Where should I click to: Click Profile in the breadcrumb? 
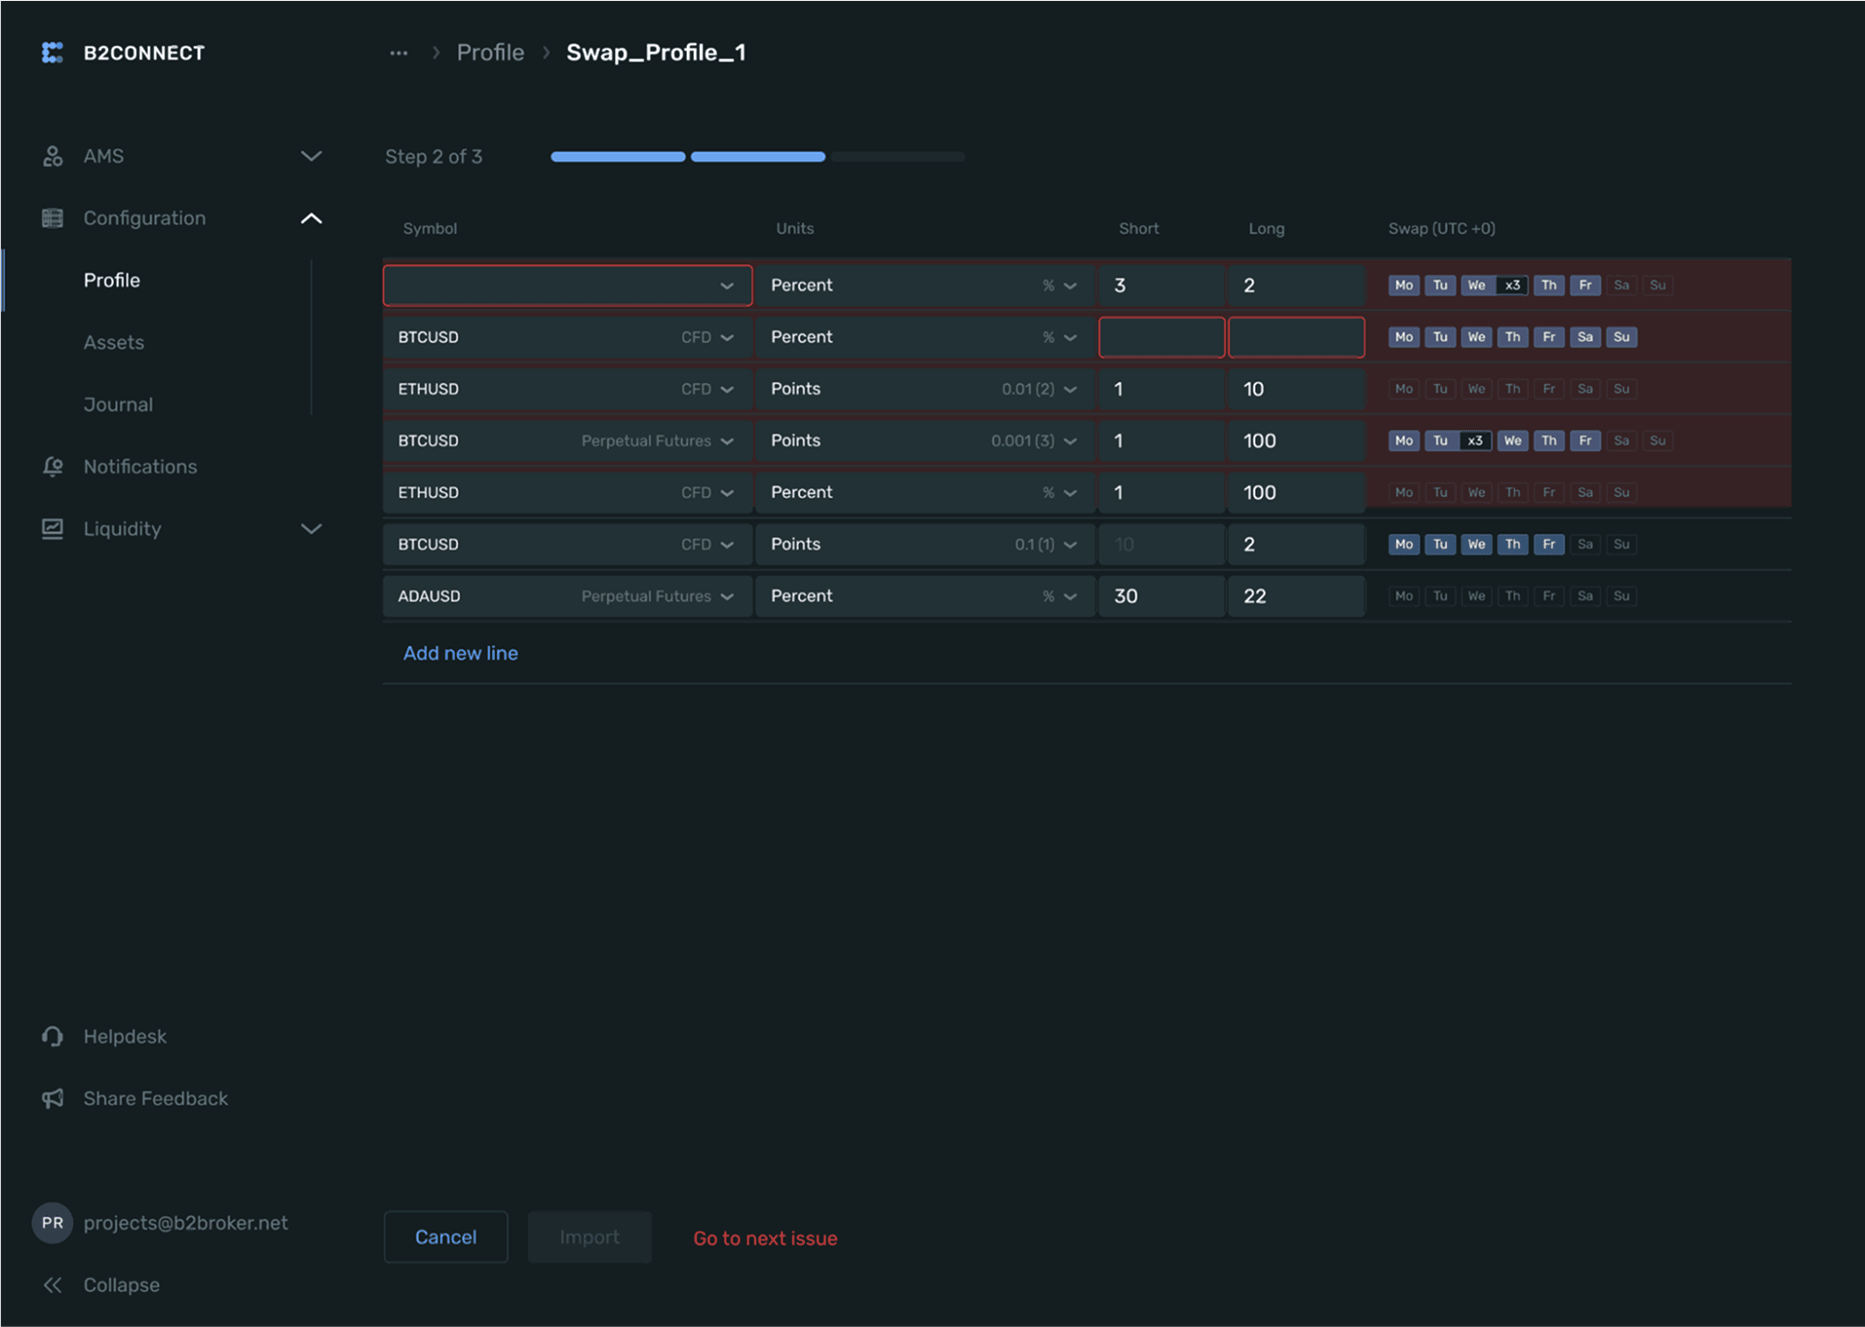click(490, 52)
